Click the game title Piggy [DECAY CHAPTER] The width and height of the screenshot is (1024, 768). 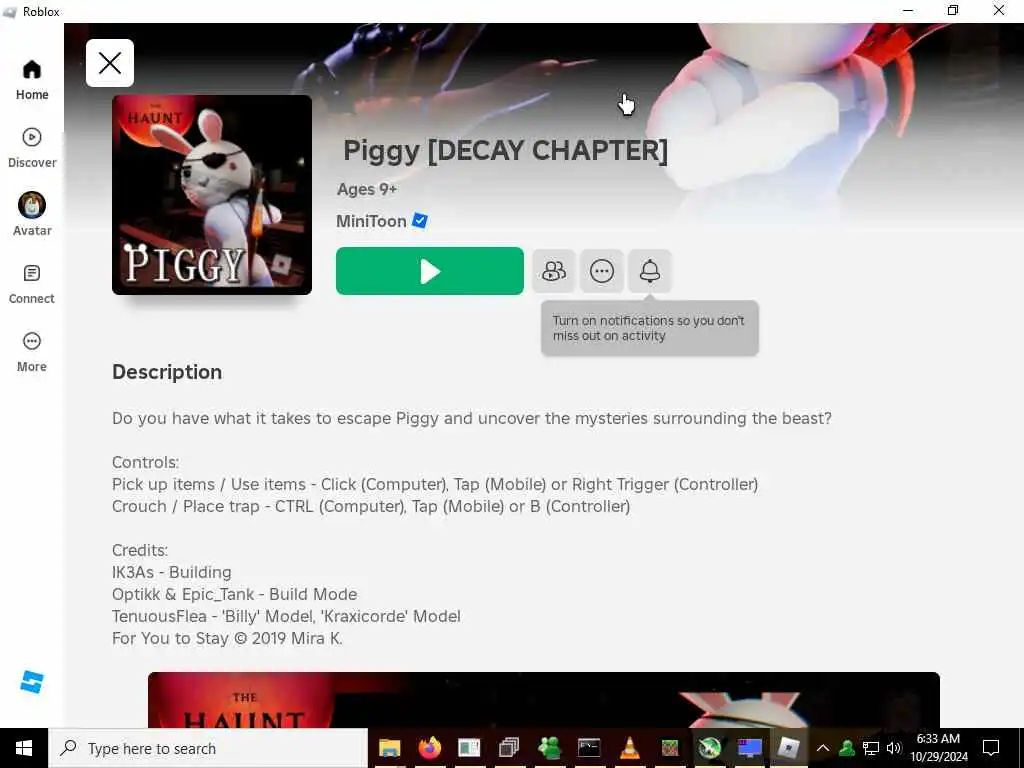505,151
